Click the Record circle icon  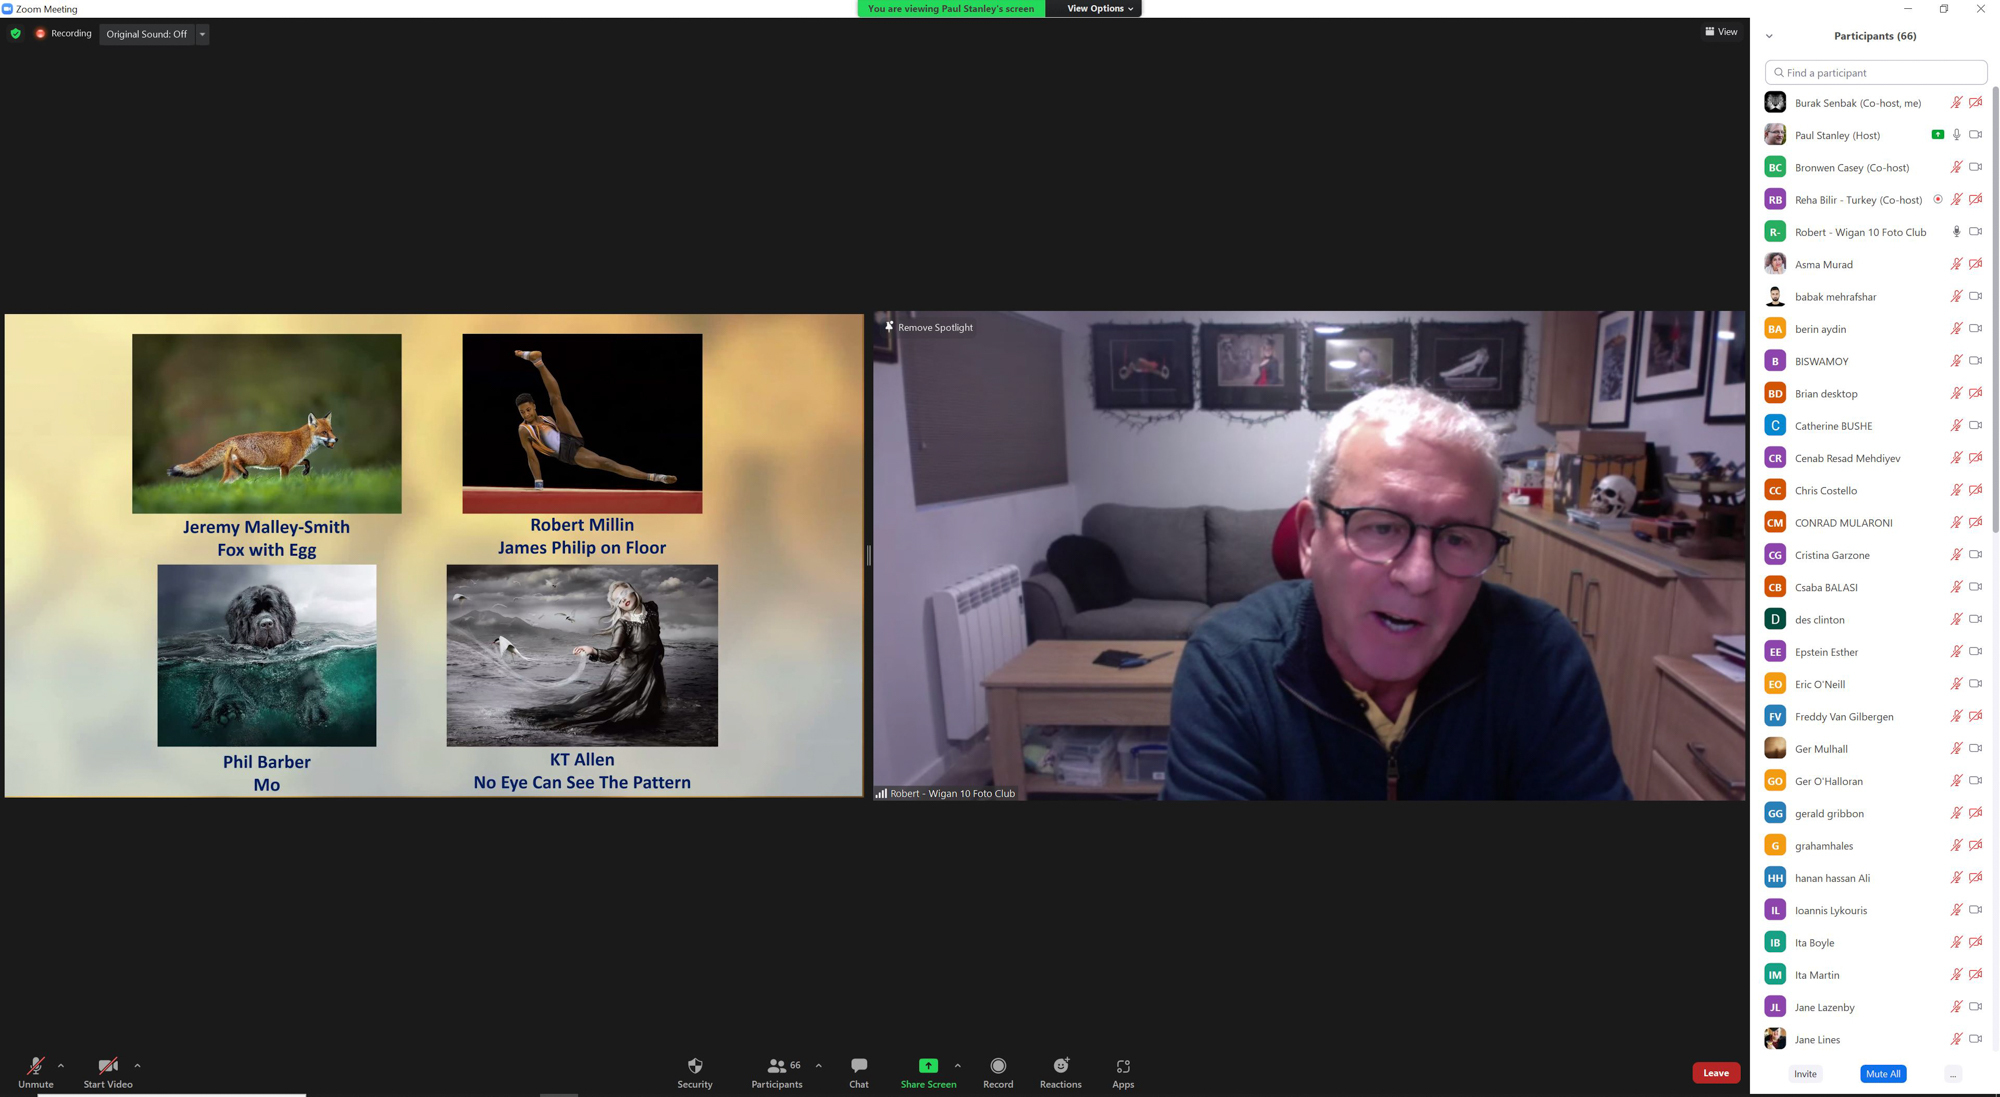(998, 1065)
